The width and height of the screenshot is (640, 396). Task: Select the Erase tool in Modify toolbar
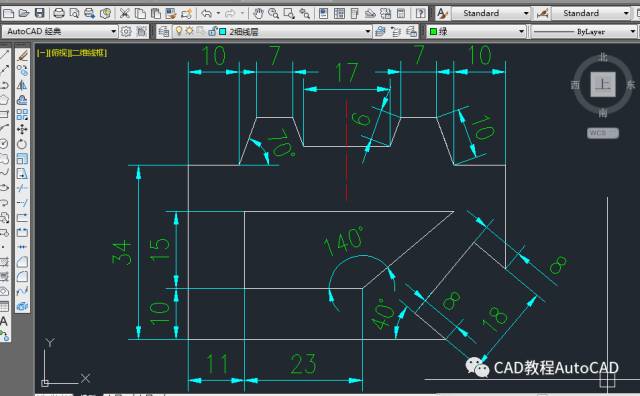pyautogui.click(x=22, y=56)
